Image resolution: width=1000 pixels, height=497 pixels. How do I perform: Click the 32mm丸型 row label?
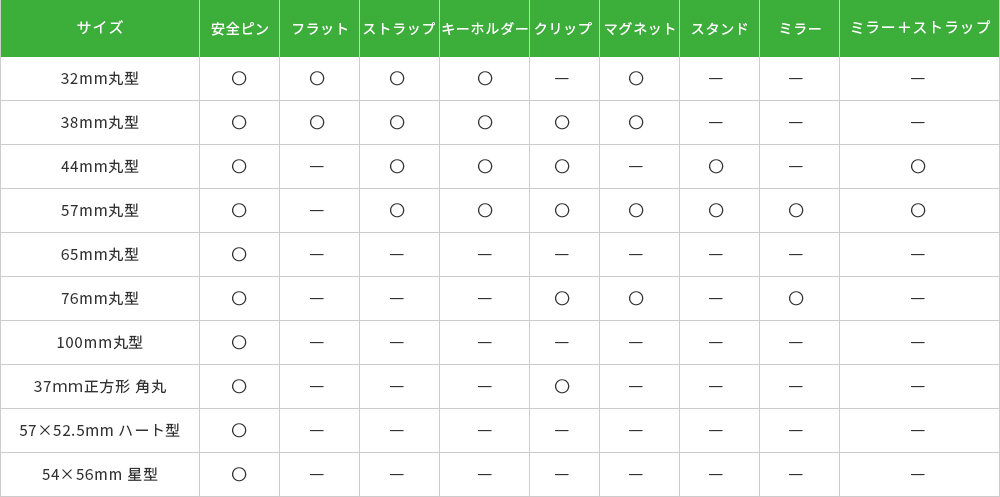pos(100,78)
